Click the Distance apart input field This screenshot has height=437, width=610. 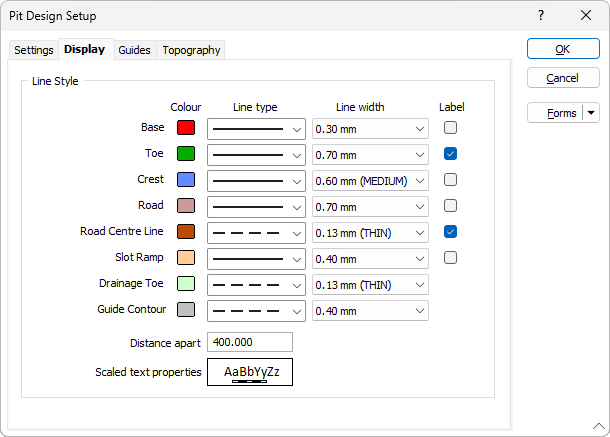[x=250, y=342]
